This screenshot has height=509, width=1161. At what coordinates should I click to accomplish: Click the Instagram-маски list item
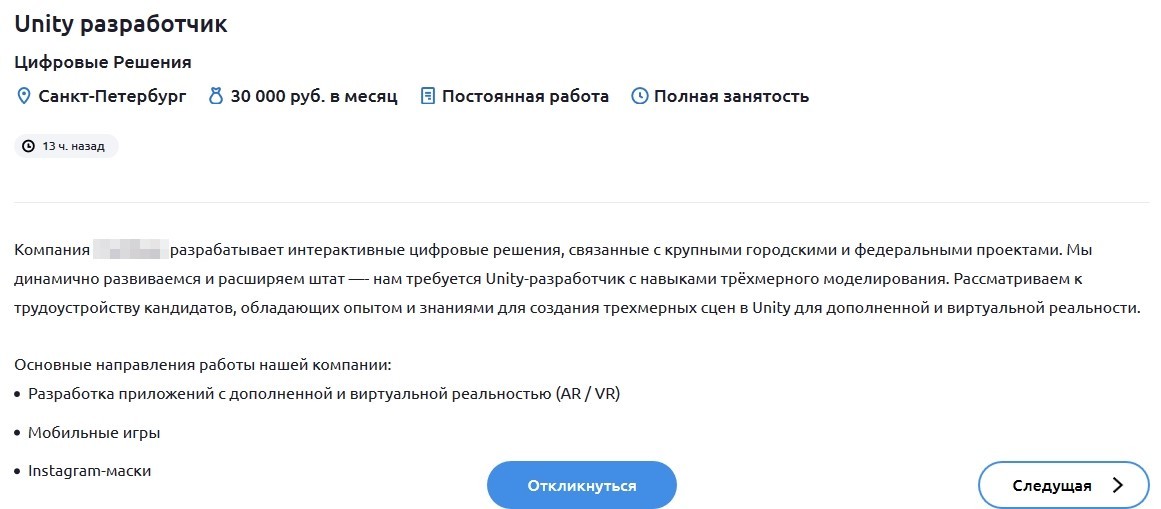(90, 470)
